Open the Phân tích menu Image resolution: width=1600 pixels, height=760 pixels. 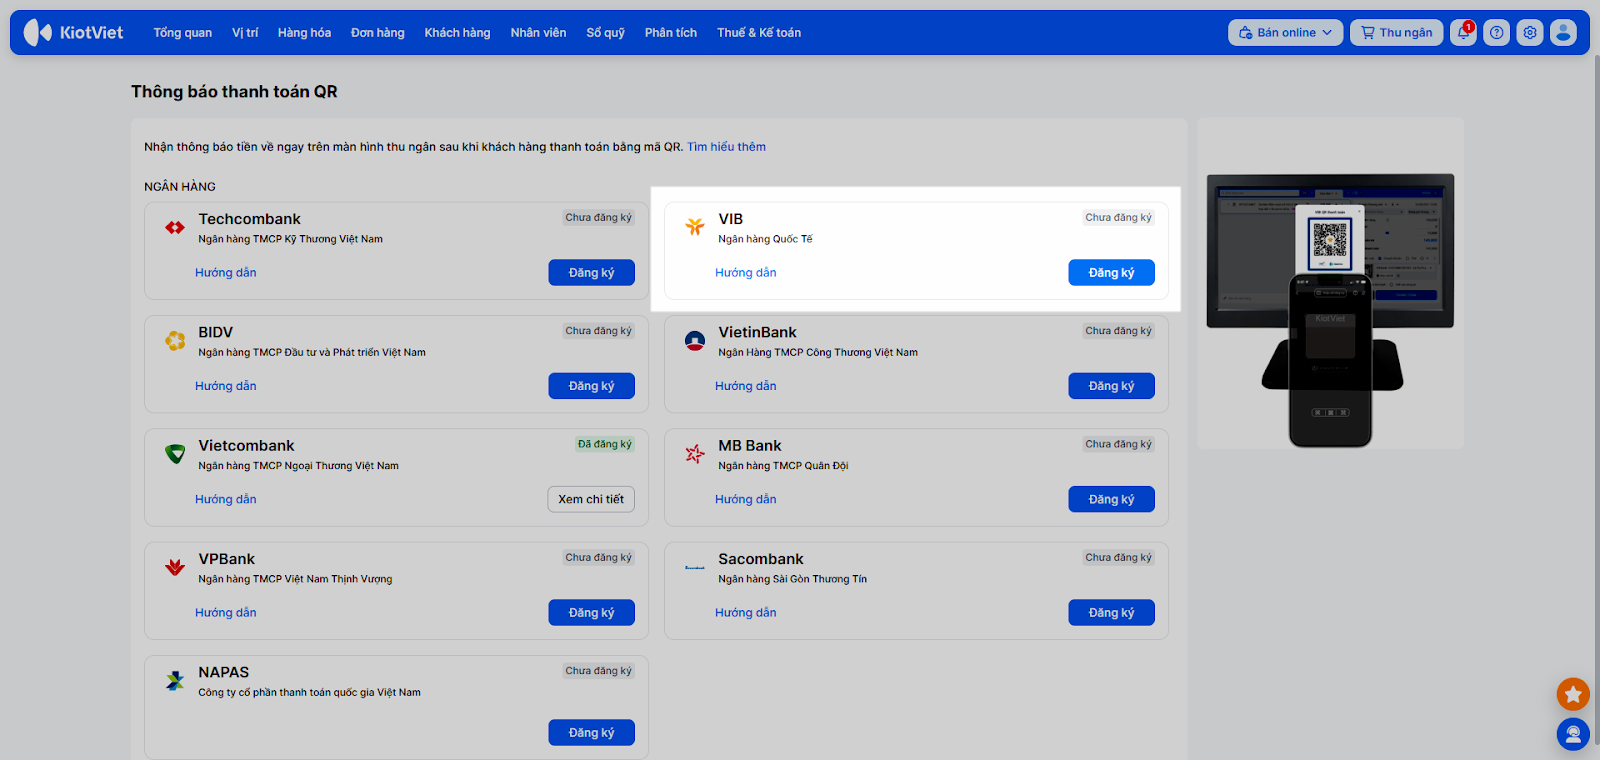coord(670,32)
